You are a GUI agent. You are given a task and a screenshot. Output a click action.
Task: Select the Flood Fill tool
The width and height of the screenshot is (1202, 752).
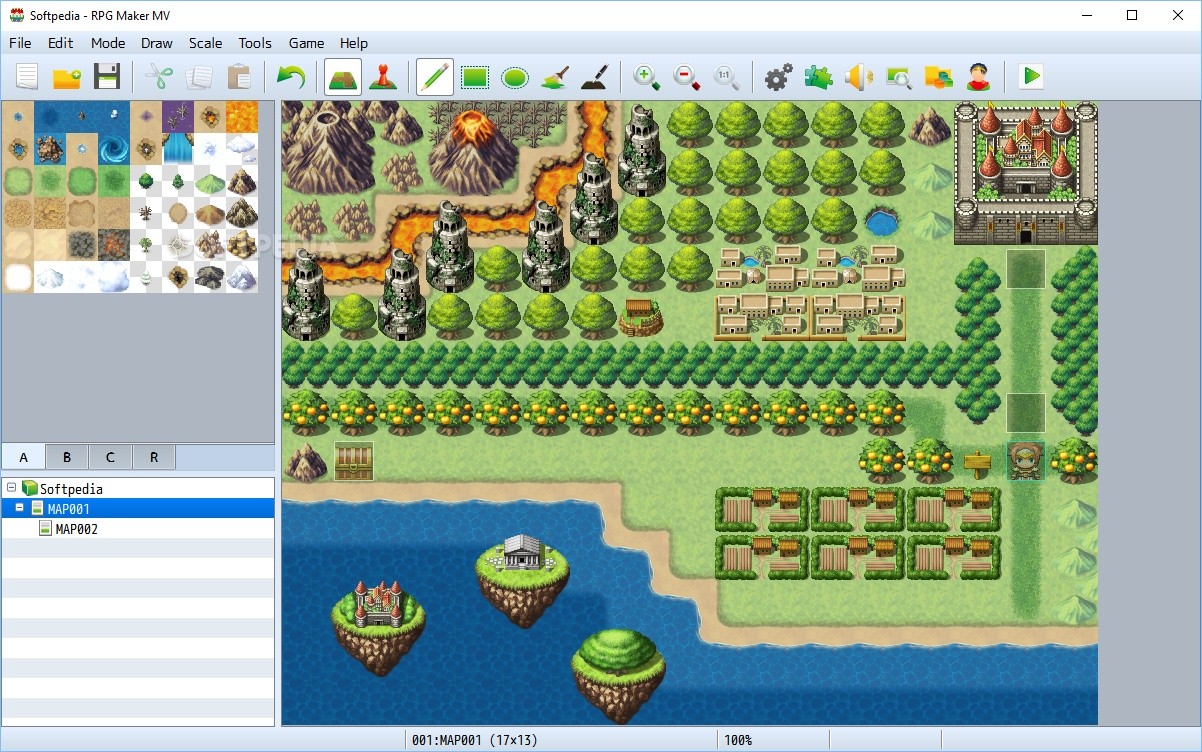[x=554, y=76]
